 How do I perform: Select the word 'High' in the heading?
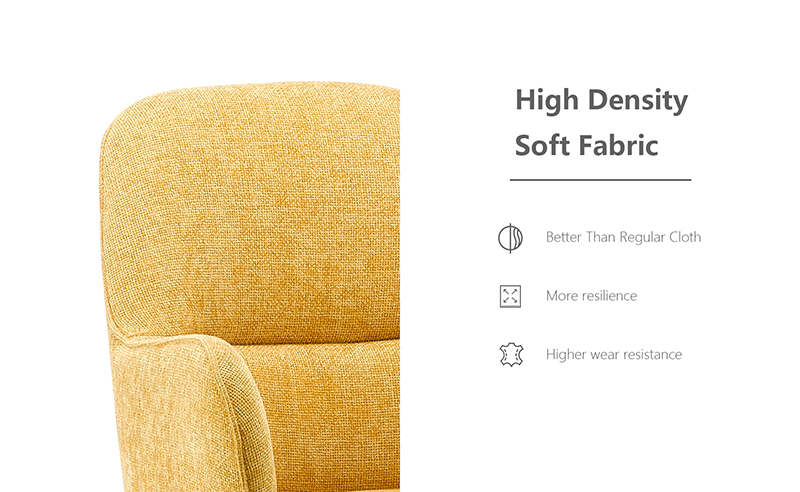547,101
